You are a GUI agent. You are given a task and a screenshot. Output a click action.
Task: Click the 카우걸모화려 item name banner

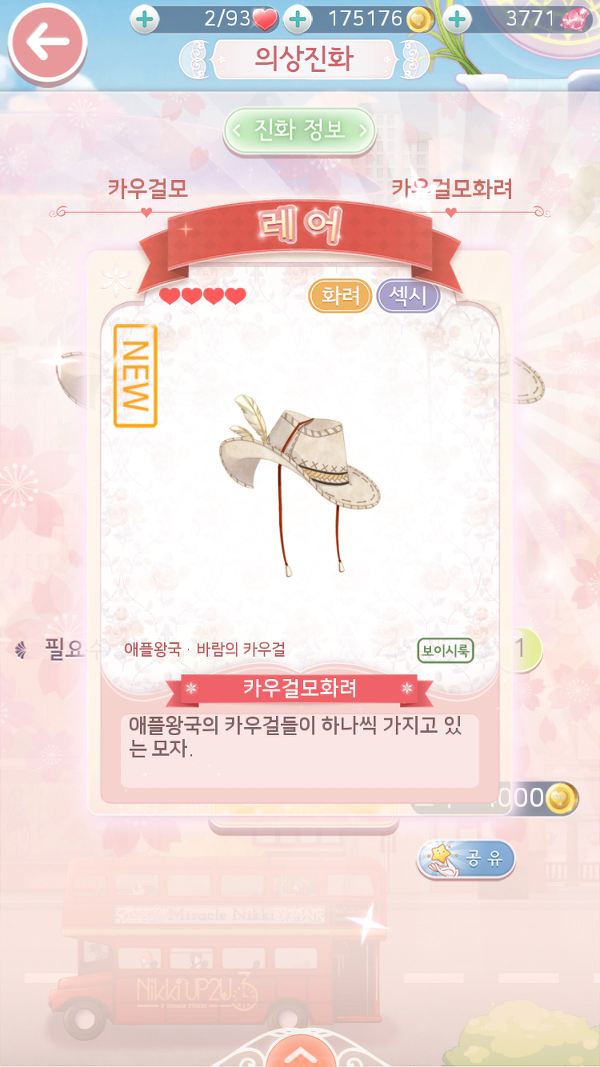click(300, 688)
